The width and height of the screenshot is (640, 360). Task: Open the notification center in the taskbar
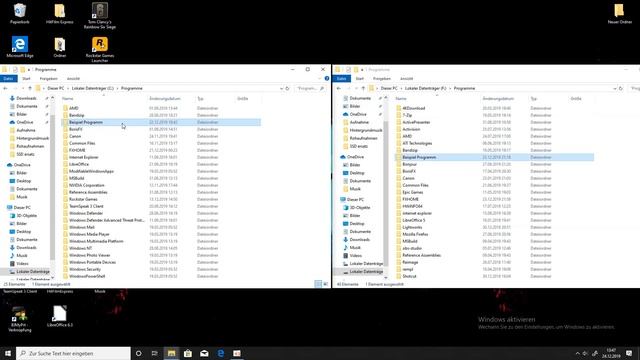point(629,353)
